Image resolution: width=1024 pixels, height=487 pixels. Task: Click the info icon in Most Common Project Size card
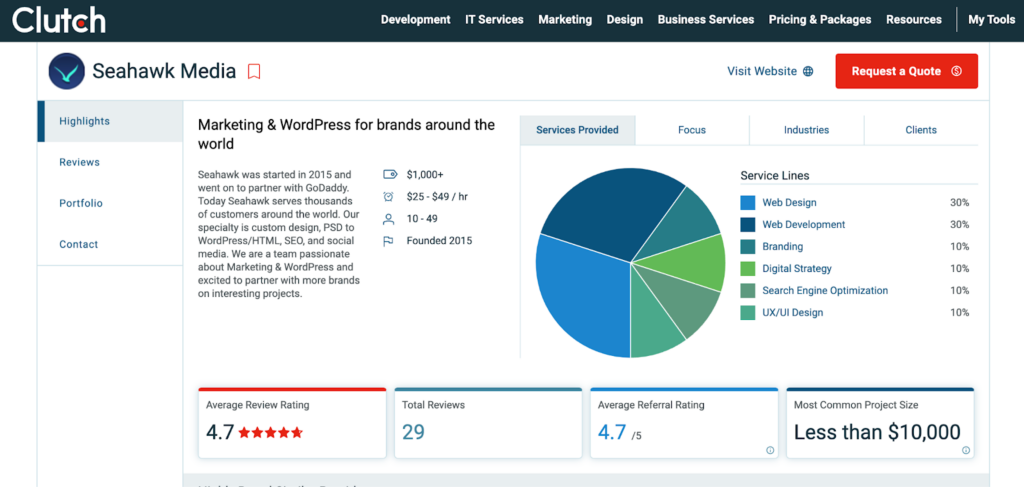coord(965,450)
